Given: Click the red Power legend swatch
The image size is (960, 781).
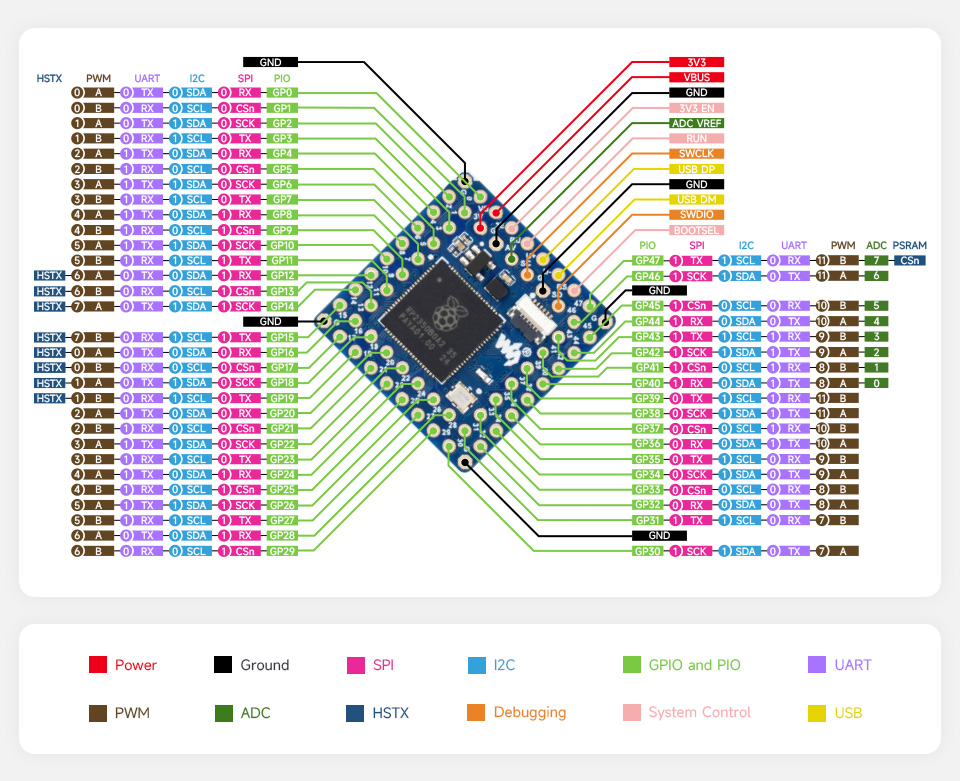Looking at the screenshot, I should [98, 664].
